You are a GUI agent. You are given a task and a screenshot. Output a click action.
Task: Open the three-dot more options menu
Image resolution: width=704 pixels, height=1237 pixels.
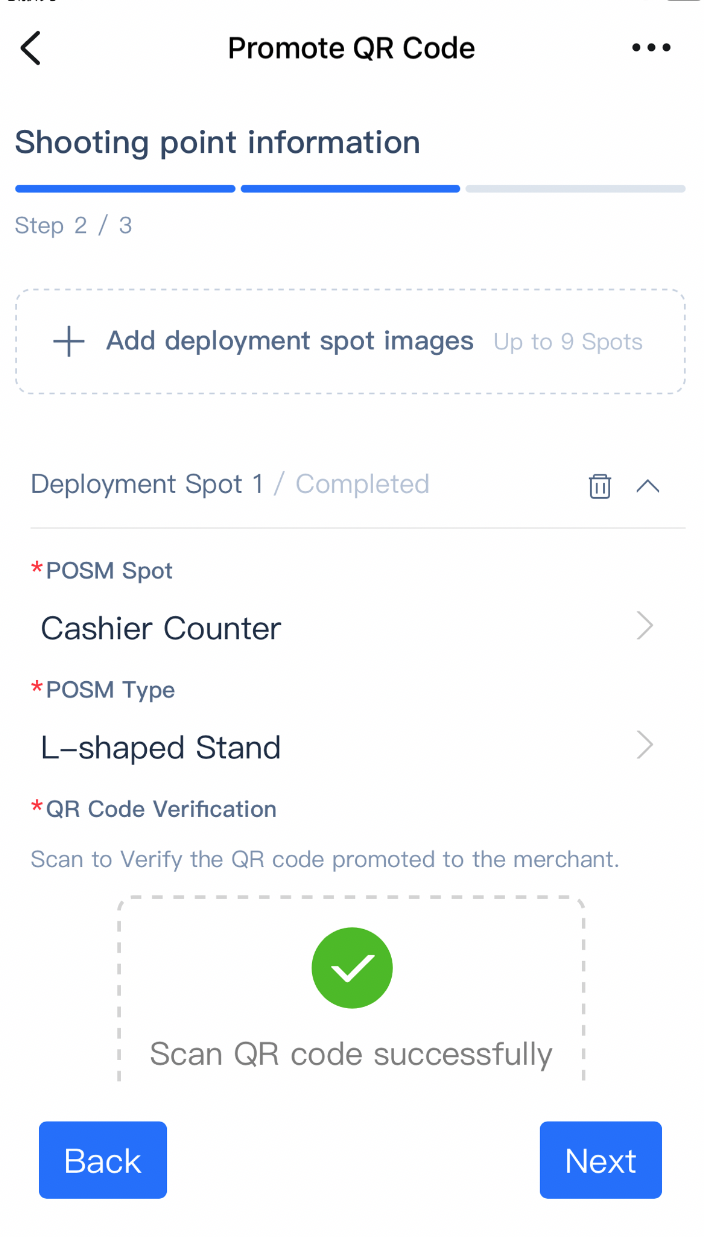(x=651, y=48)
